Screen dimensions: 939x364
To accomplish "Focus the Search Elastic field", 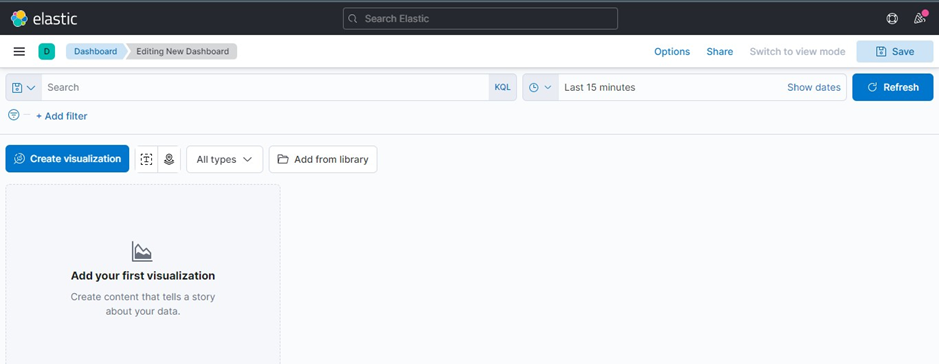I will (480, 19).
